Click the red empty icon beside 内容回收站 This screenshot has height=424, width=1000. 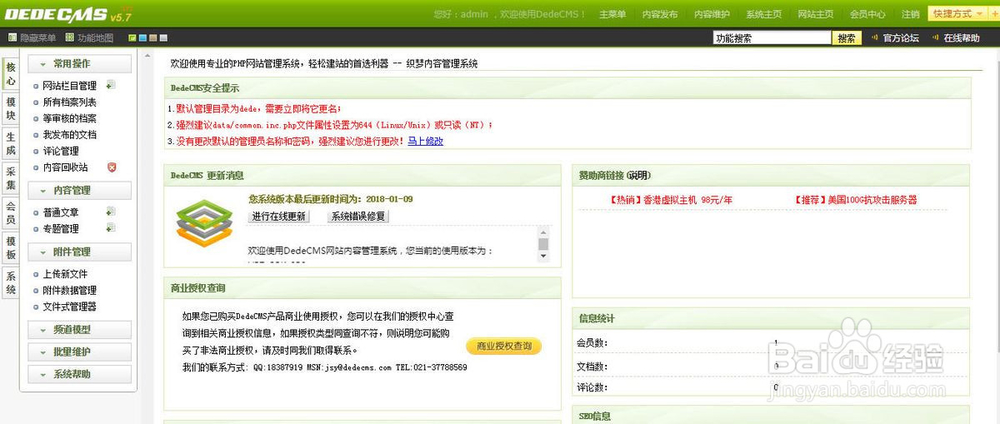pos(112,167)
